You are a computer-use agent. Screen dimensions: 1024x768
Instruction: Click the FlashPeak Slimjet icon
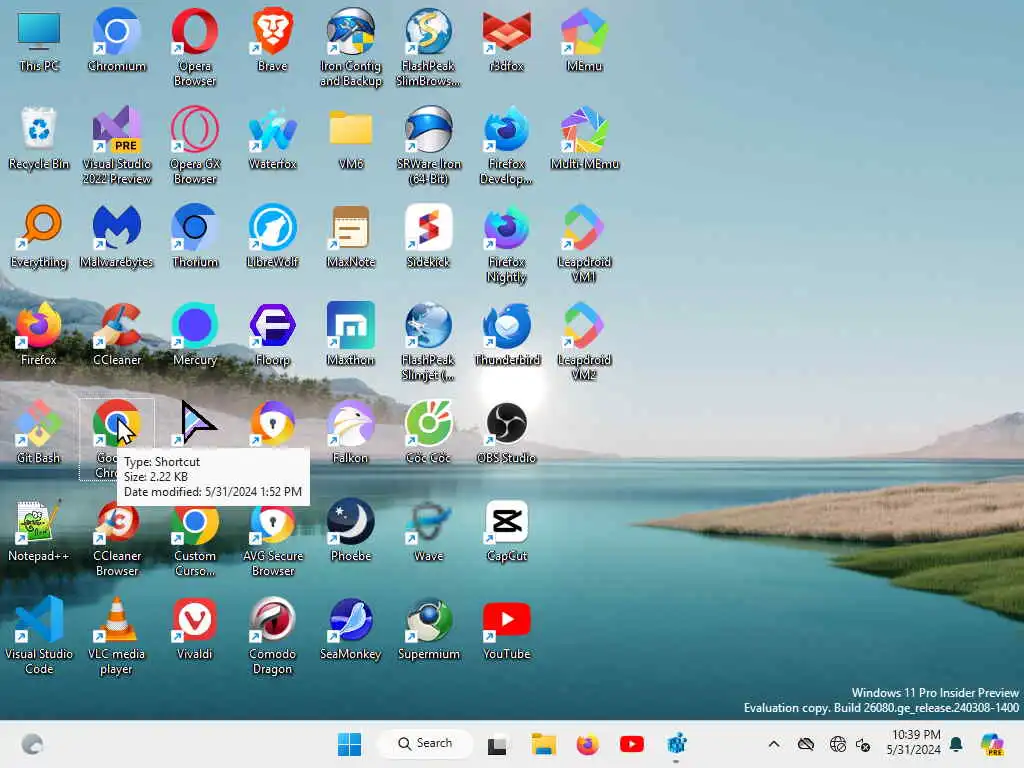(428, 341)
